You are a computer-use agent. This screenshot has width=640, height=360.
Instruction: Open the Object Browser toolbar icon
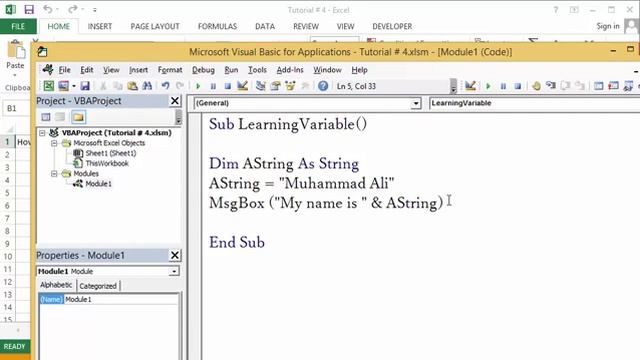[x=290, y=86]
